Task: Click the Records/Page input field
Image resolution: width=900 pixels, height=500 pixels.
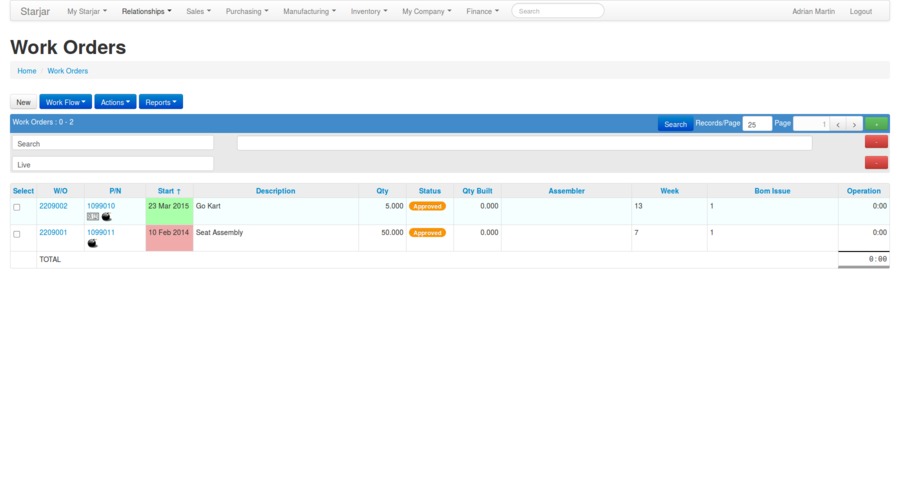Action: 757,124
